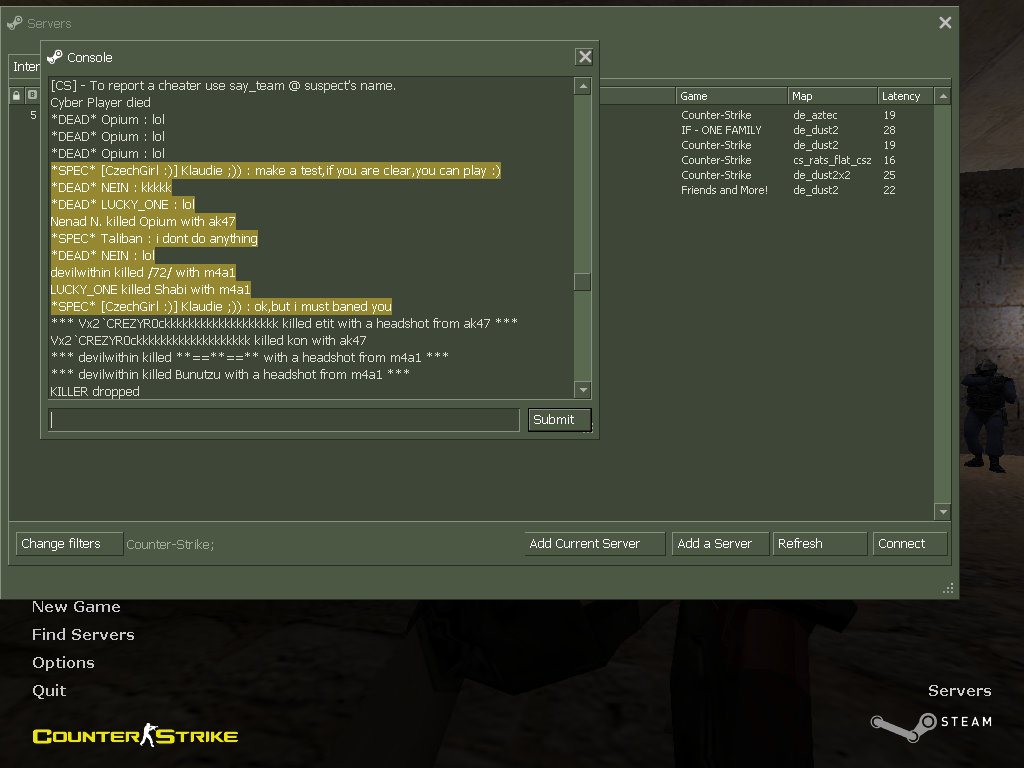1024x768 pixels.
Task: Click console scrollbar down arrow
Action: 583,390
